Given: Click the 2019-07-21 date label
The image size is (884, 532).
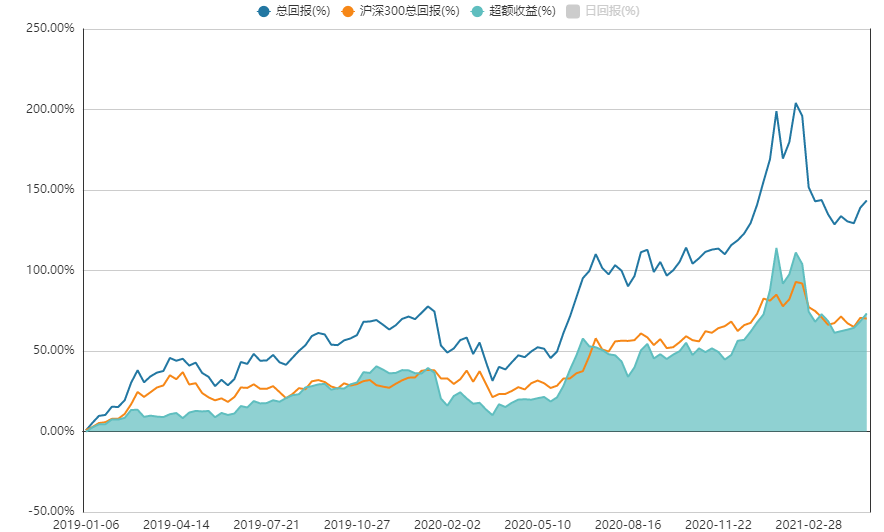Looking at the screenshot, I should click(266, 525).
